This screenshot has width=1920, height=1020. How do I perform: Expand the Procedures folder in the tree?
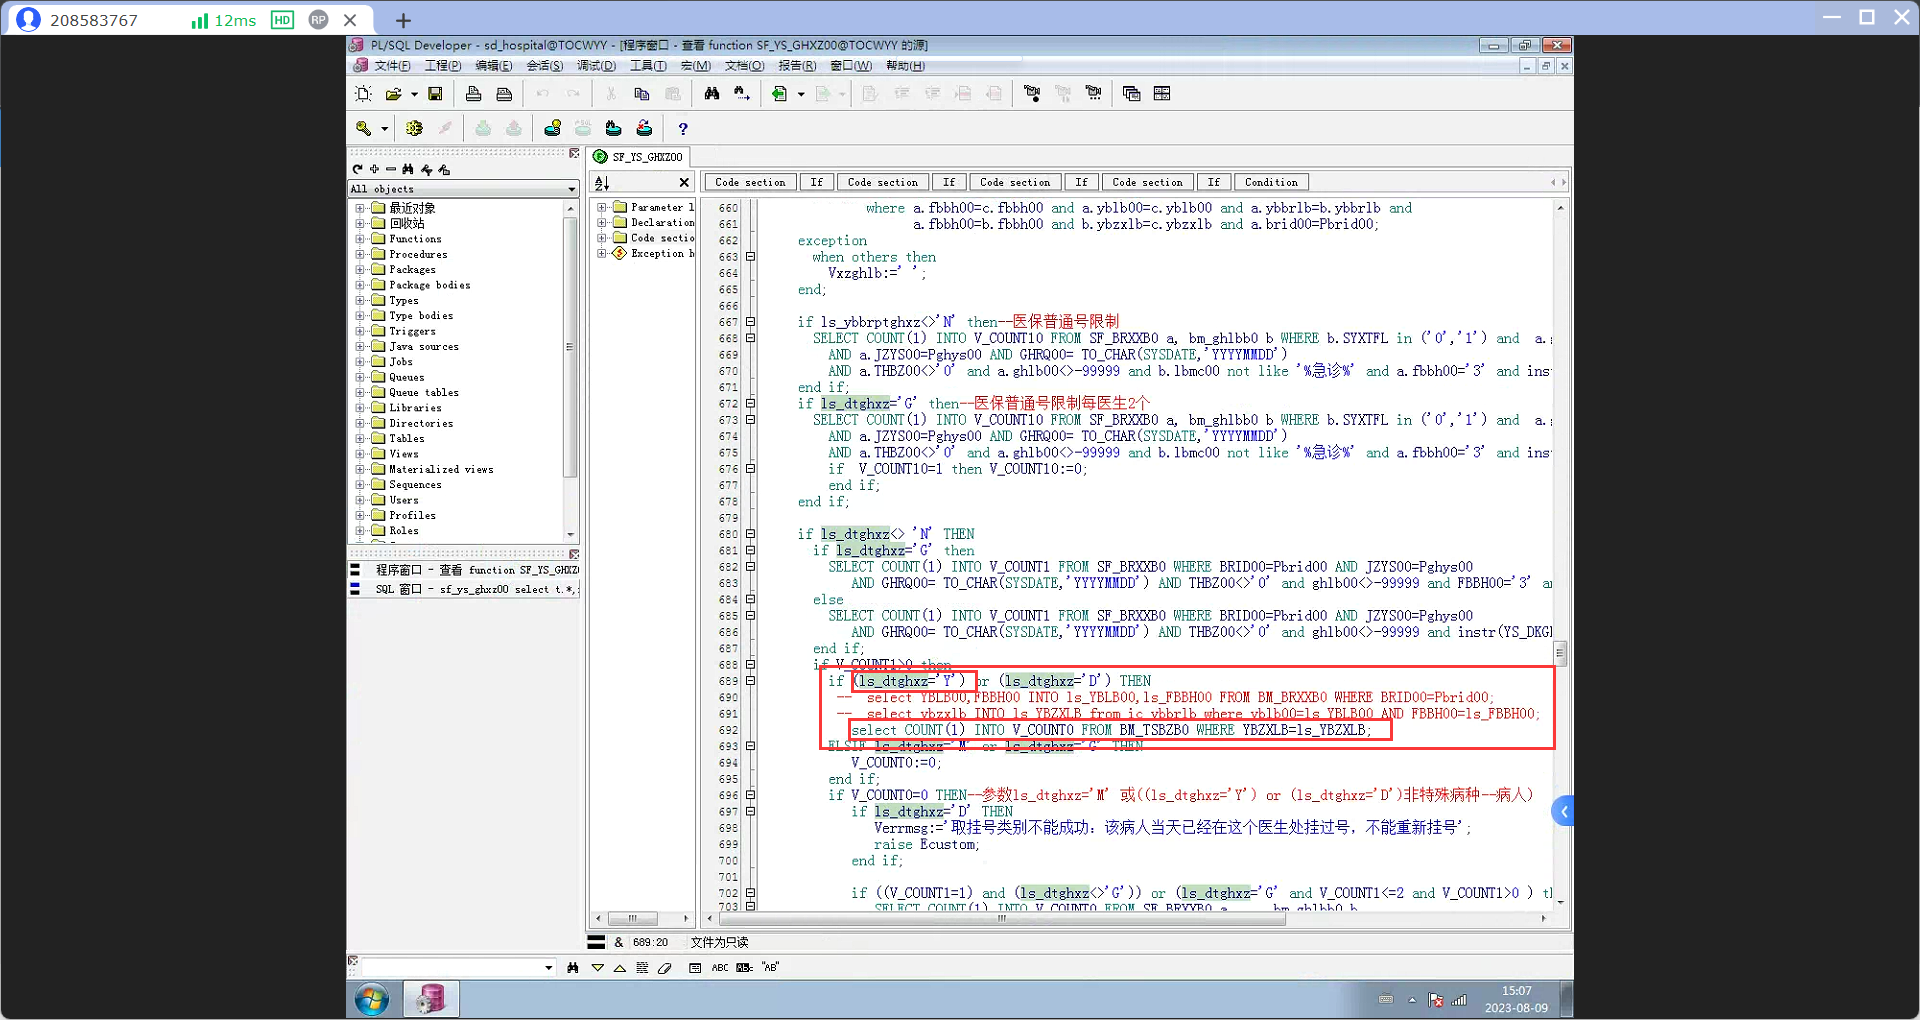tap(360, 255)
